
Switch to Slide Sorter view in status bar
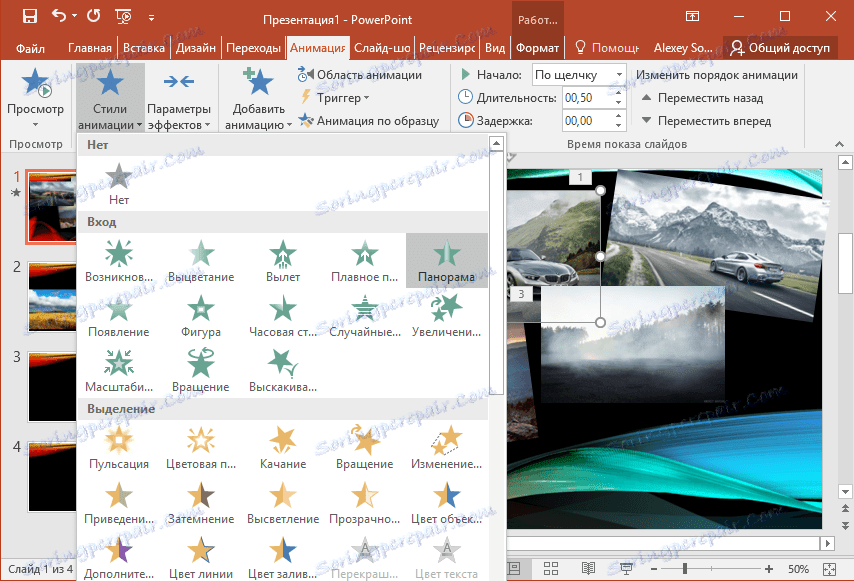(x=551, y=569)
